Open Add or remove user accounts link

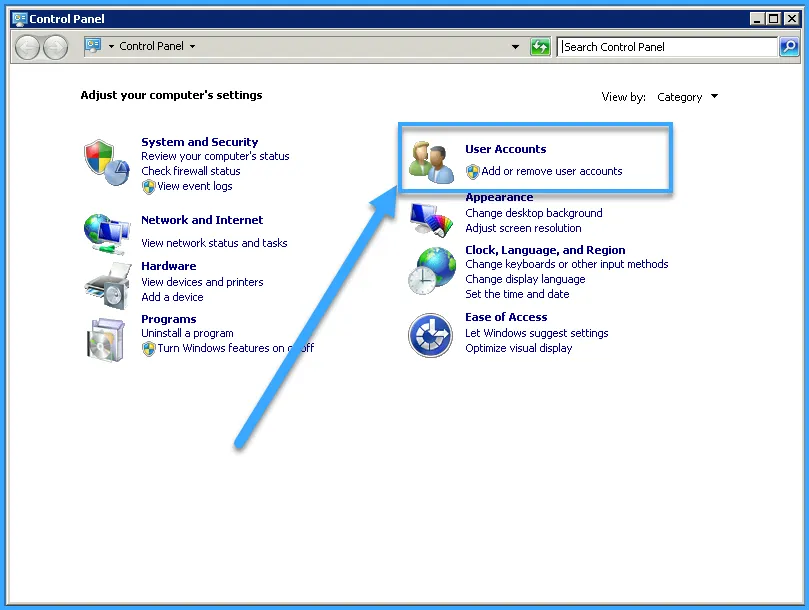pos(551,171)
